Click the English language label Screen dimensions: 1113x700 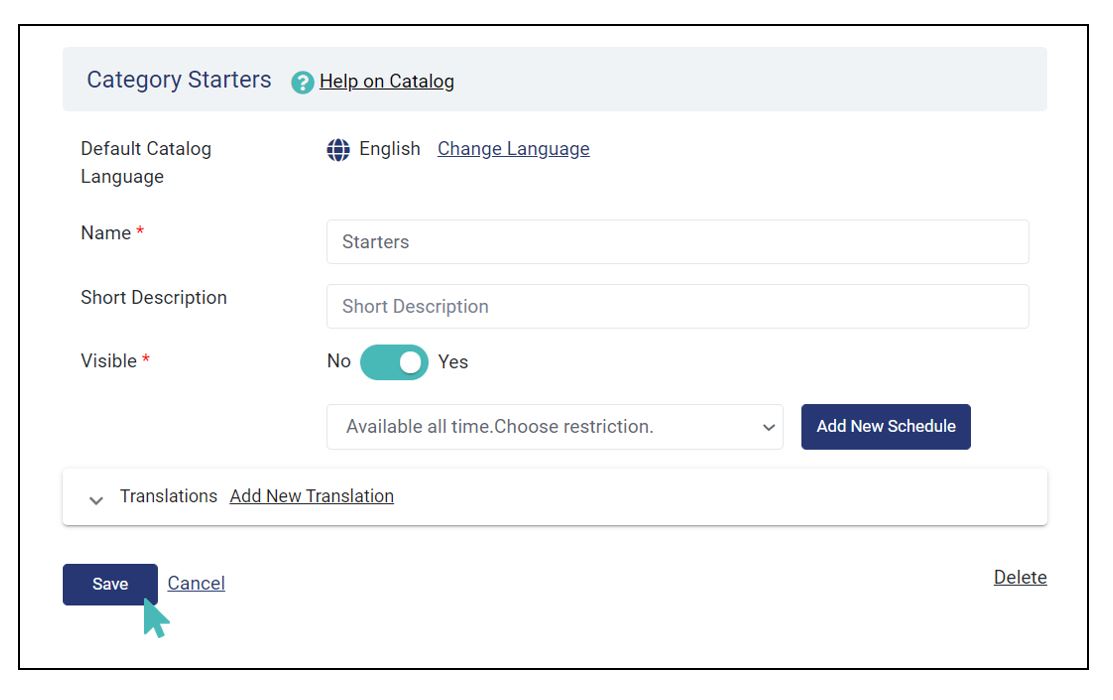coord(390,148)
